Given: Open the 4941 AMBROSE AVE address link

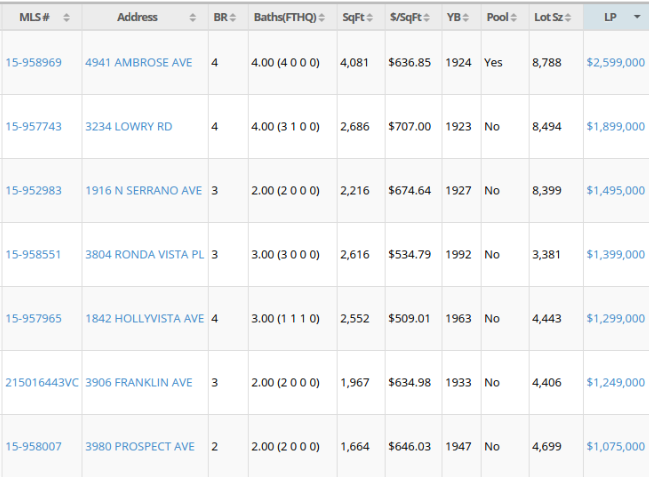Looking at the screenshot, I should (139, 63).
